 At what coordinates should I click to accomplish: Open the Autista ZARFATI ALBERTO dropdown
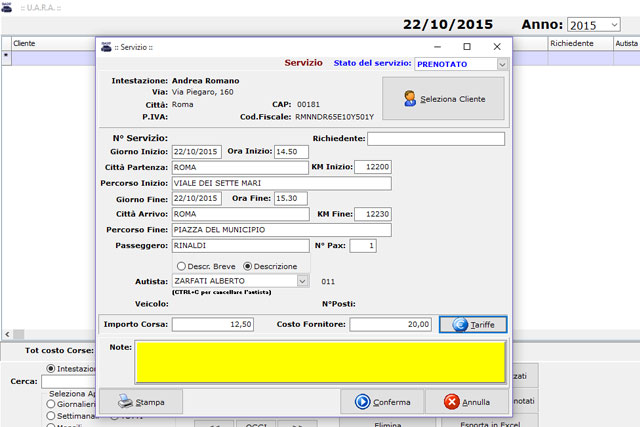coord(302,281)
